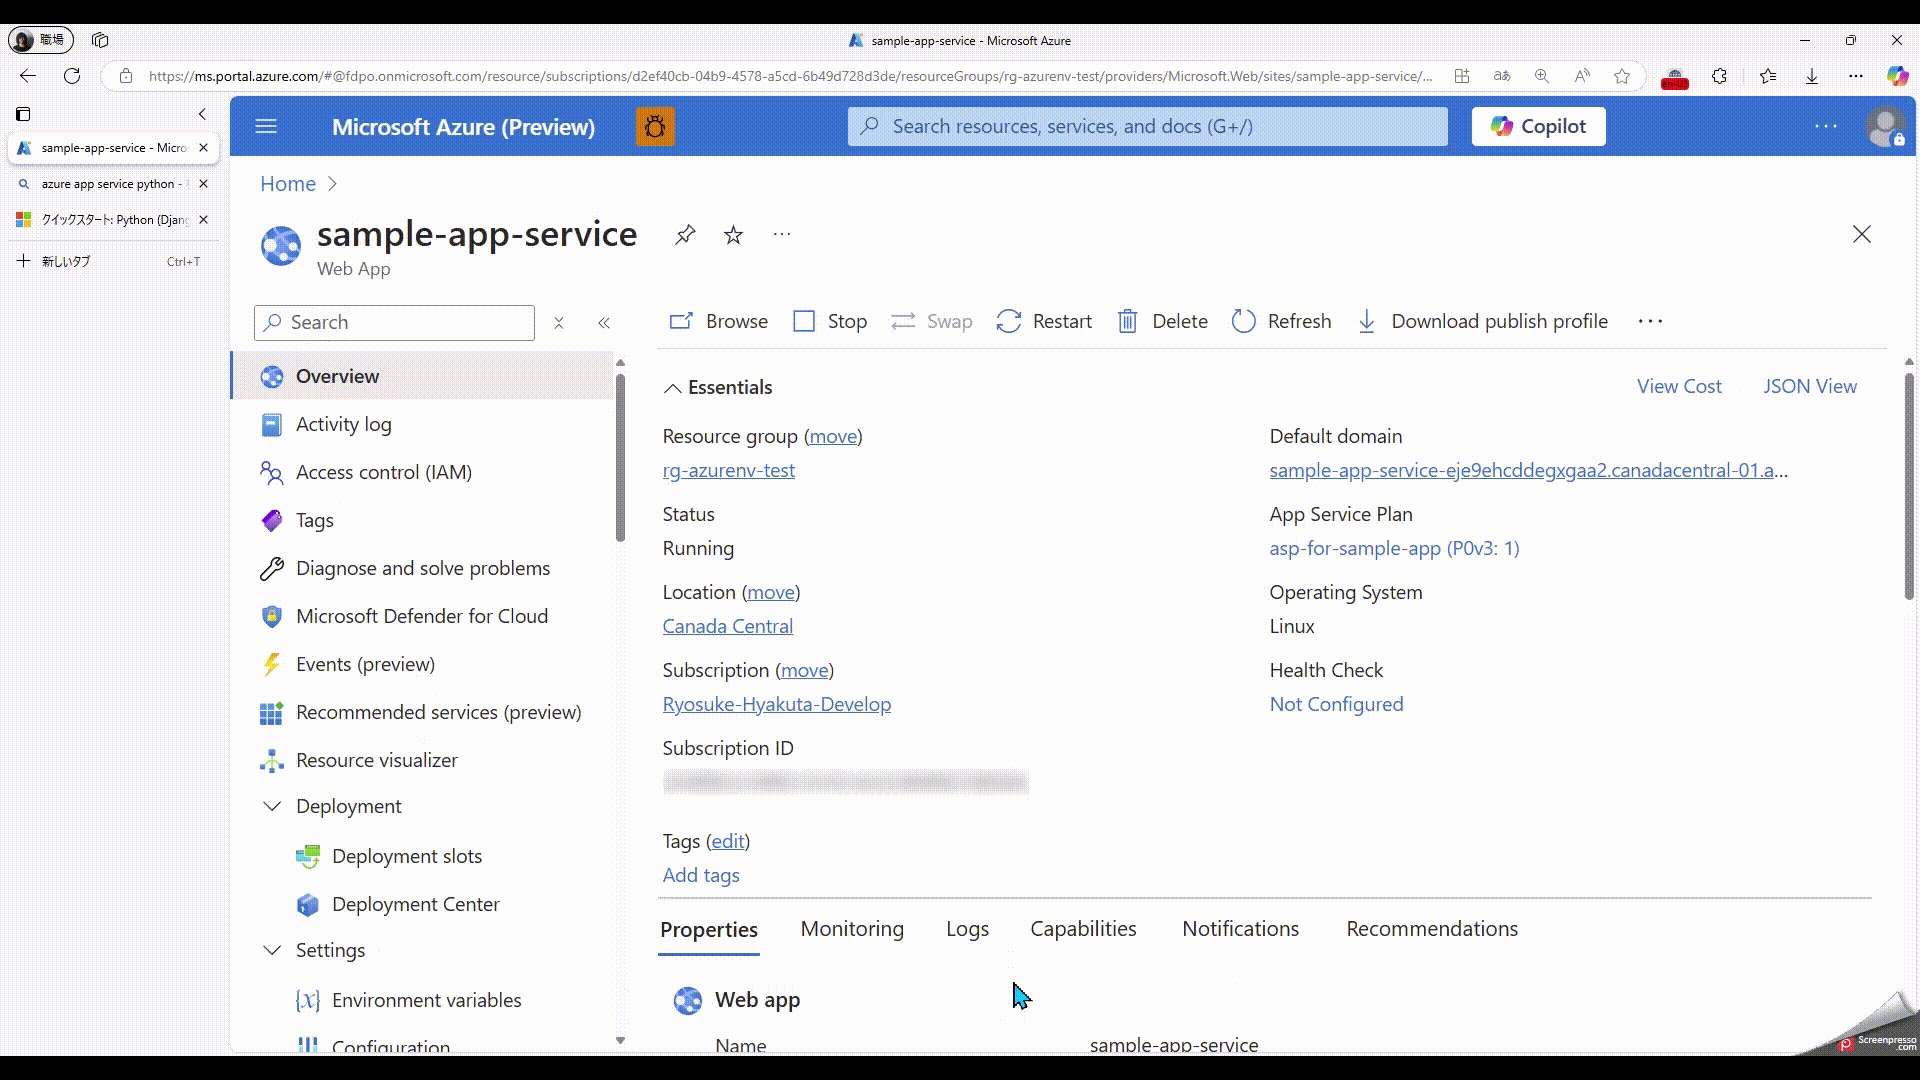This screenshot has width=1920, height=1080.
Task: Click Home breadcrumb
Action: [x=288, y=184]
